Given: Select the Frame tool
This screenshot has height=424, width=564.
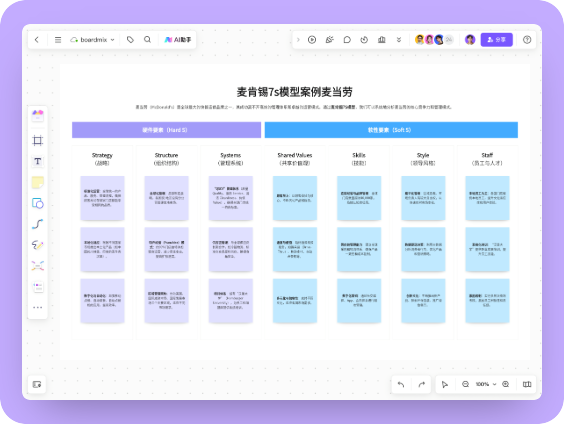Looking at the screenshot, I should pyautogui.click(x=38, y=140).
